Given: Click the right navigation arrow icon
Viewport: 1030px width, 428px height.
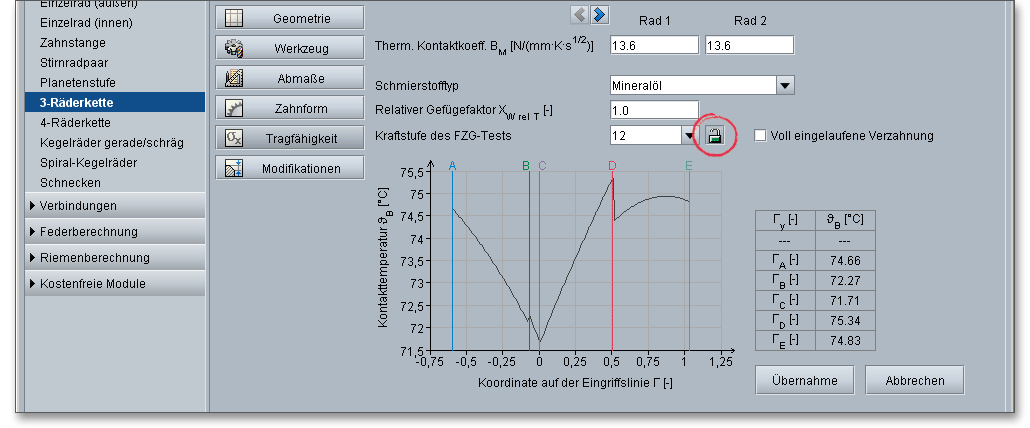Looking at the screenshot, I should coord(599,14).
